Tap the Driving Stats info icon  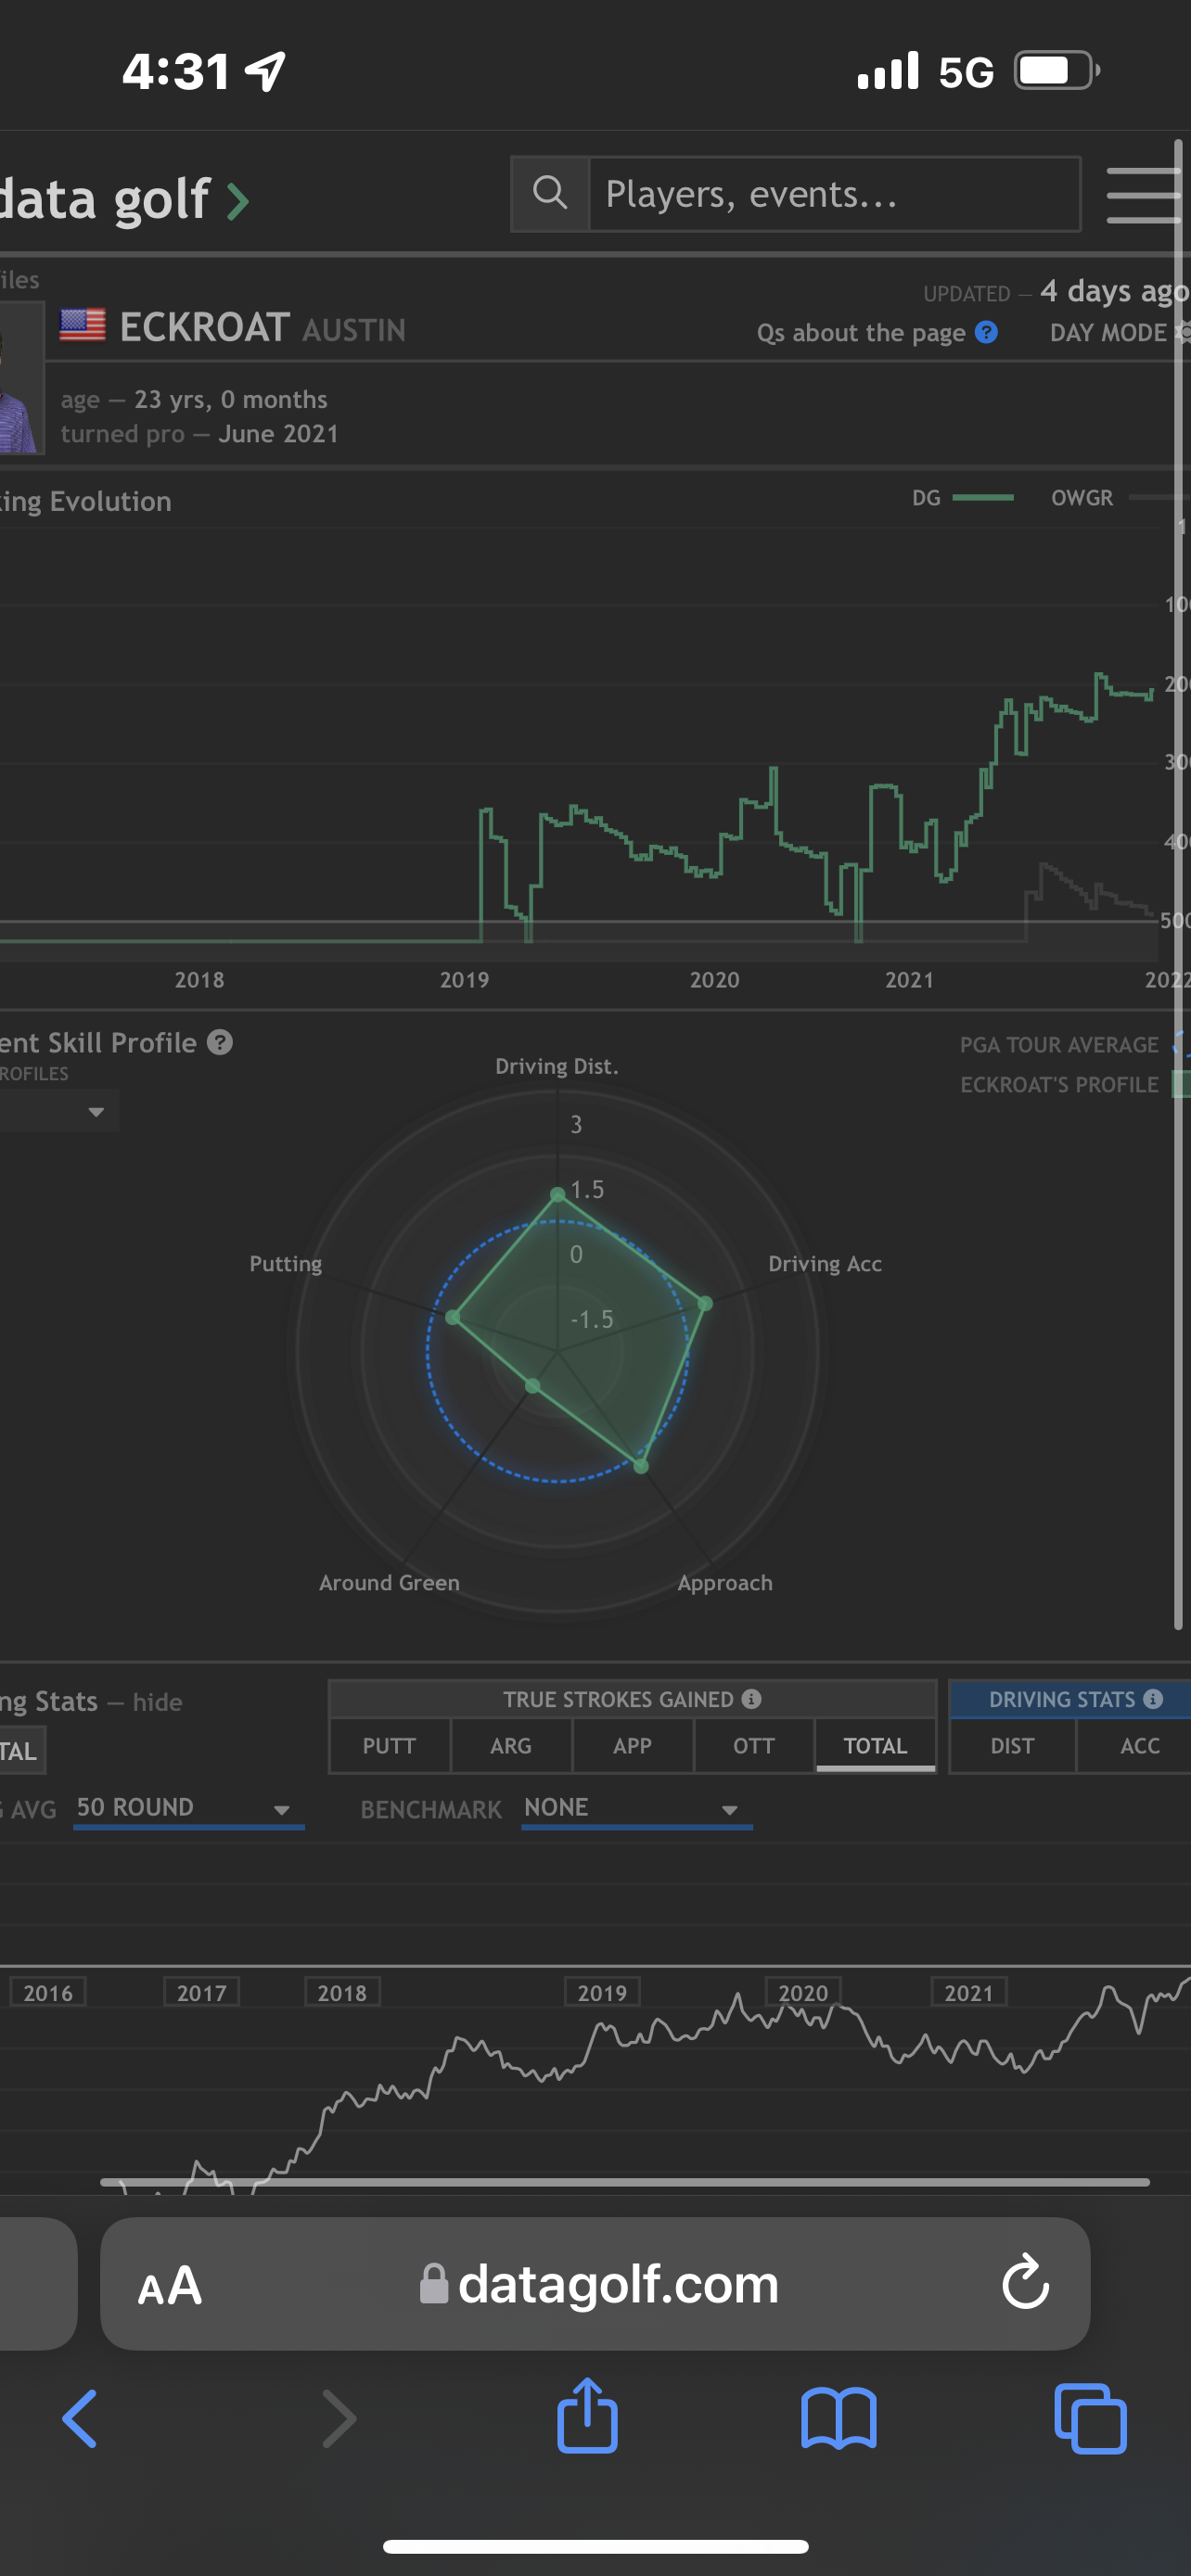(1153, 1699)
